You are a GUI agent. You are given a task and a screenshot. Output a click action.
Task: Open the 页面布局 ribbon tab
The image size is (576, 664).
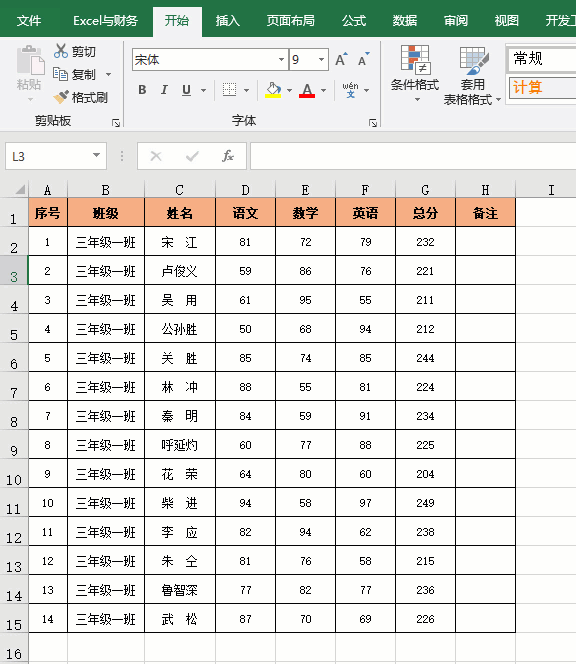click(x=291, y=20)
